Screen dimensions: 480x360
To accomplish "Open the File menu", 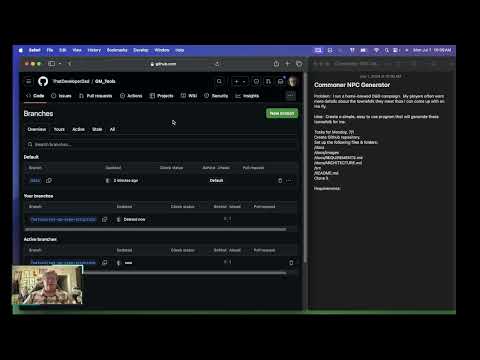I will tap(50, 50).
